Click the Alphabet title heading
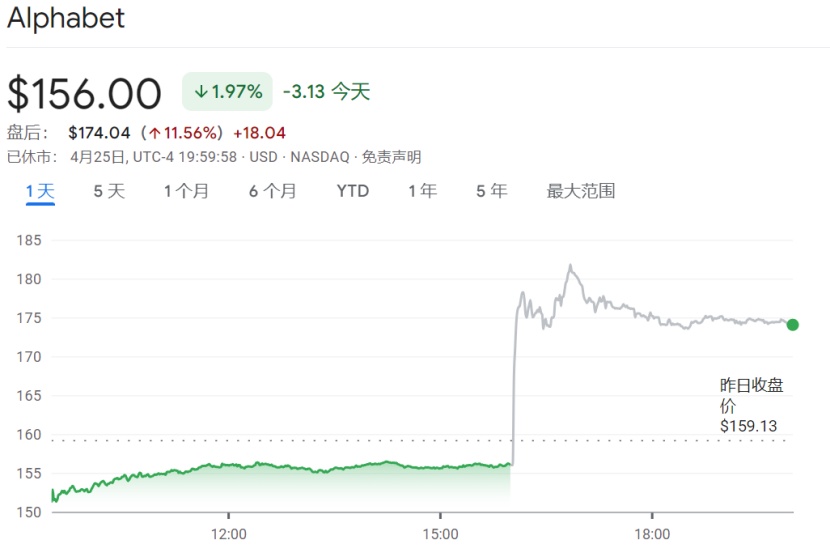The width and height of the screenshot is (830, 557). point(66,18)
